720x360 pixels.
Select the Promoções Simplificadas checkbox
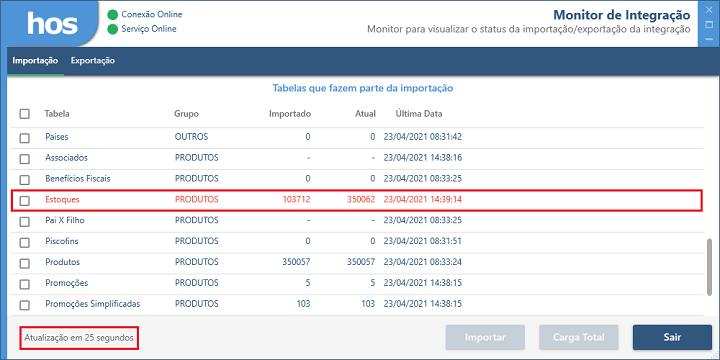pos(25,305)
